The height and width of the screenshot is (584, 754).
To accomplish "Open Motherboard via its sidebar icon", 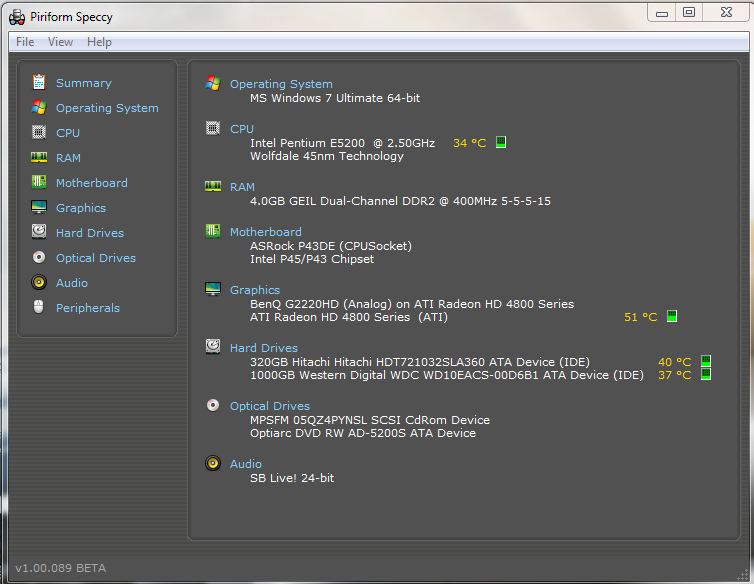I will 39,182.
